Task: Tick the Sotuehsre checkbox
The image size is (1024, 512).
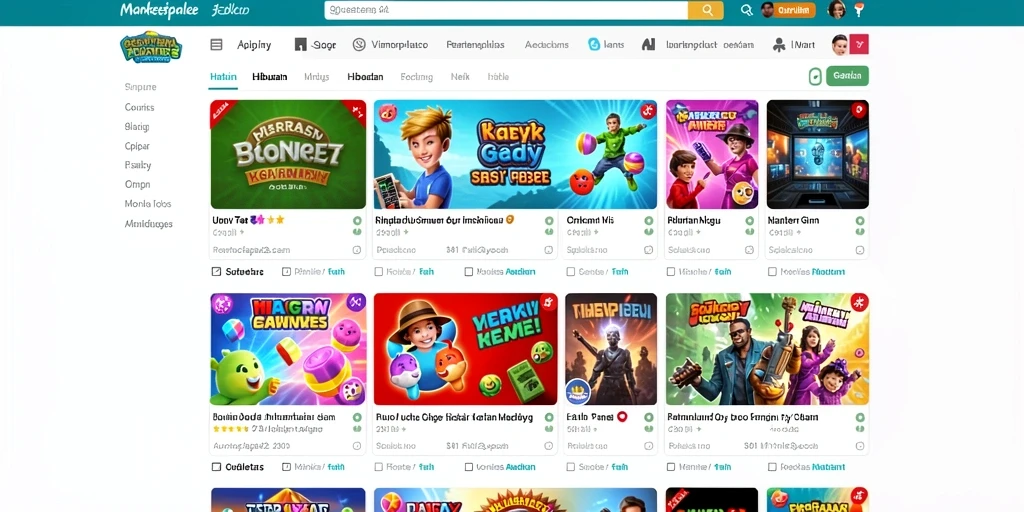Action: tap(216, 272)
